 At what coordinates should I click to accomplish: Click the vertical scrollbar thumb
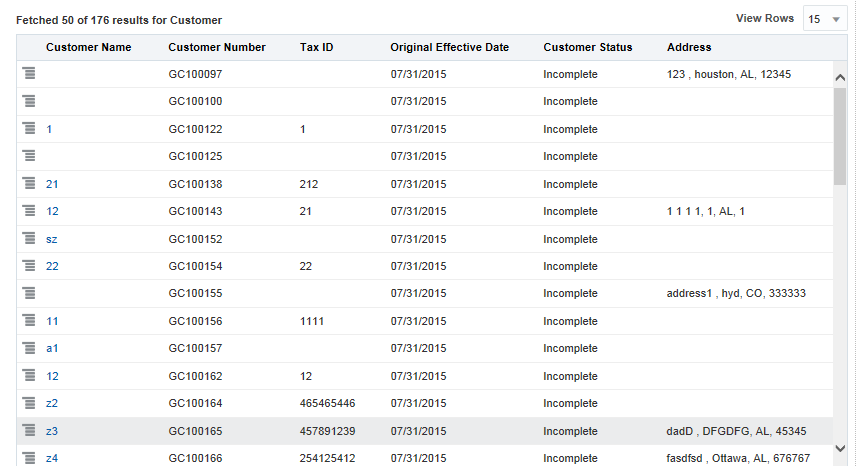click(840, 136)
